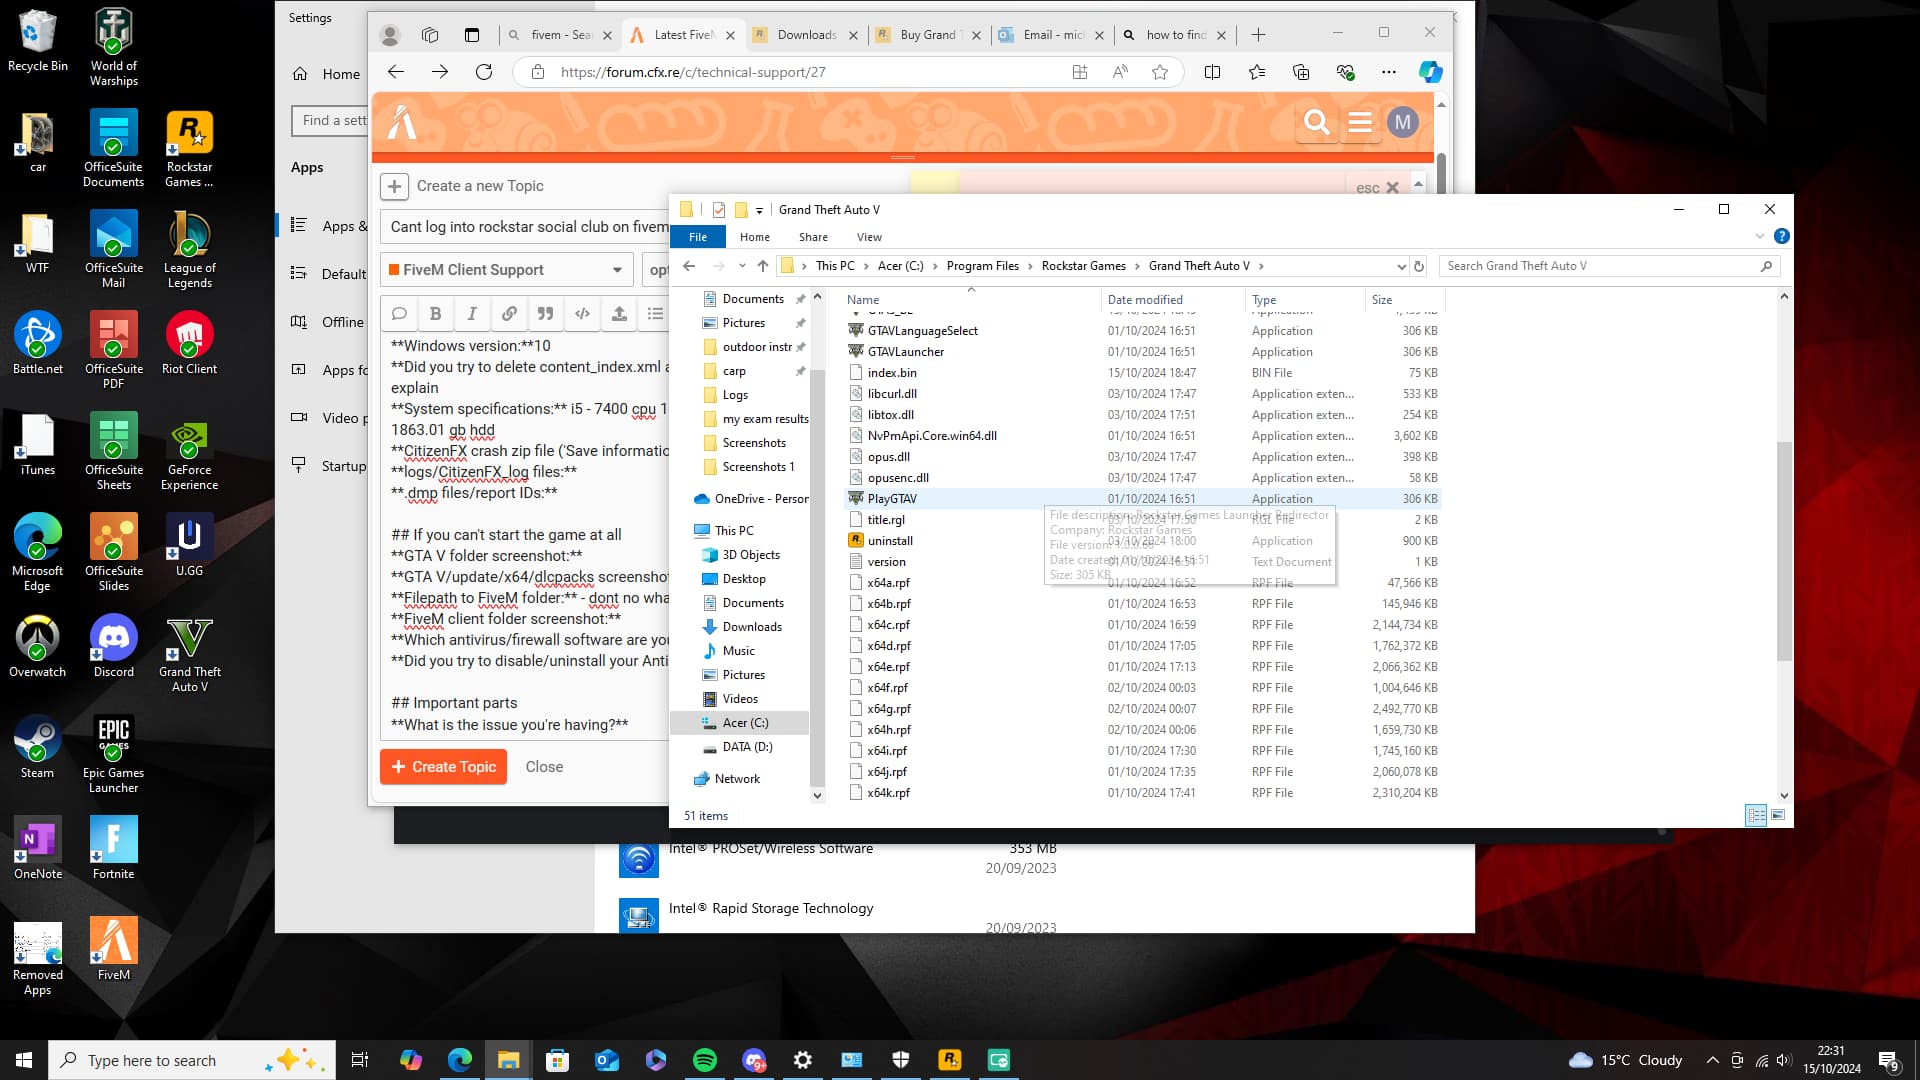This screenshot has width=1920, height=1080.
Task: Dismiss the composer with esc button
Action: (1377, 187)
